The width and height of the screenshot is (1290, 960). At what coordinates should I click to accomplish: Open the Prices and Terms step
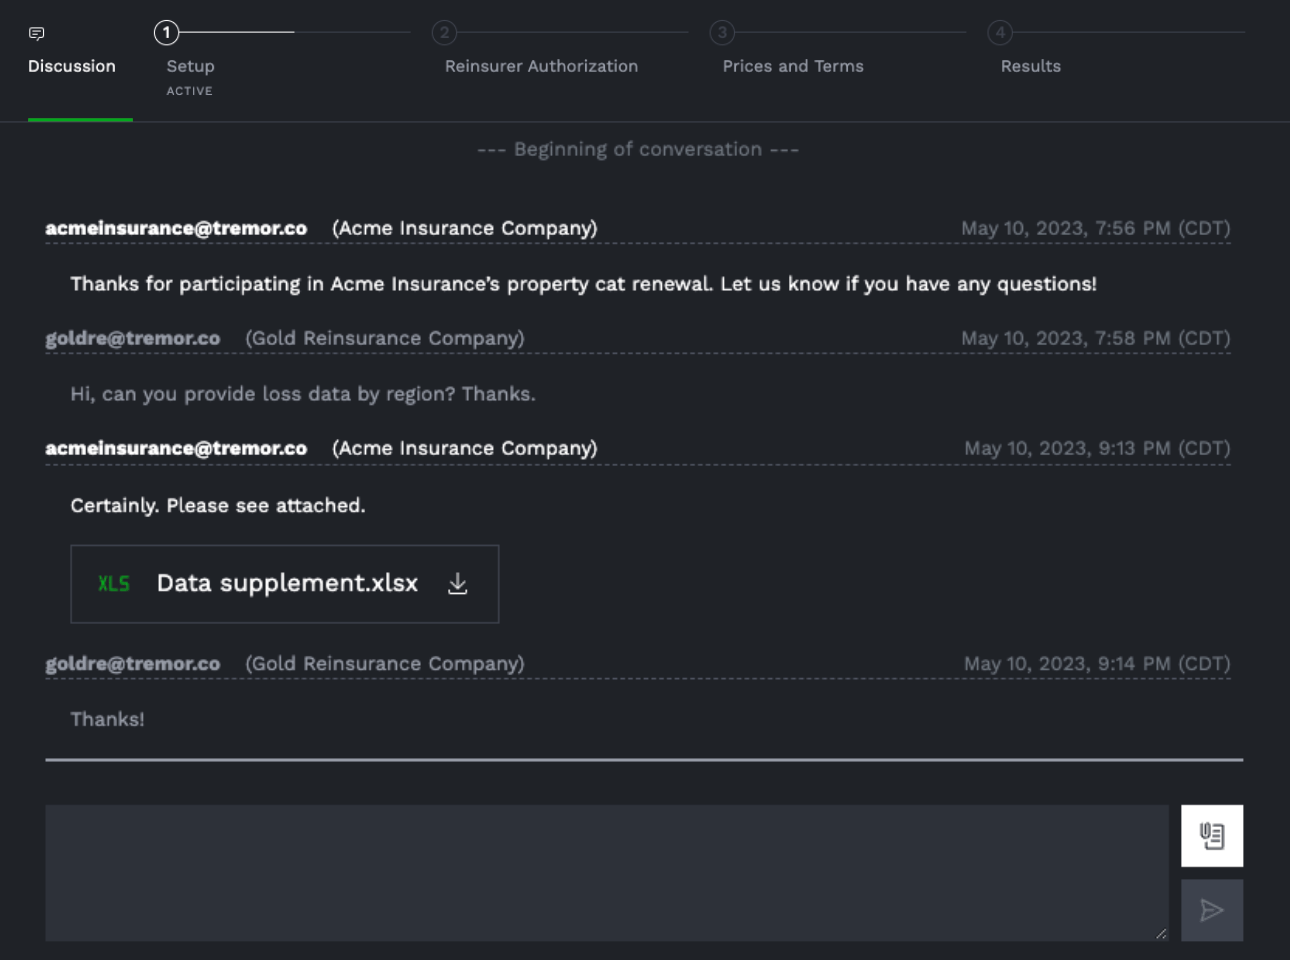coord(793,66)
